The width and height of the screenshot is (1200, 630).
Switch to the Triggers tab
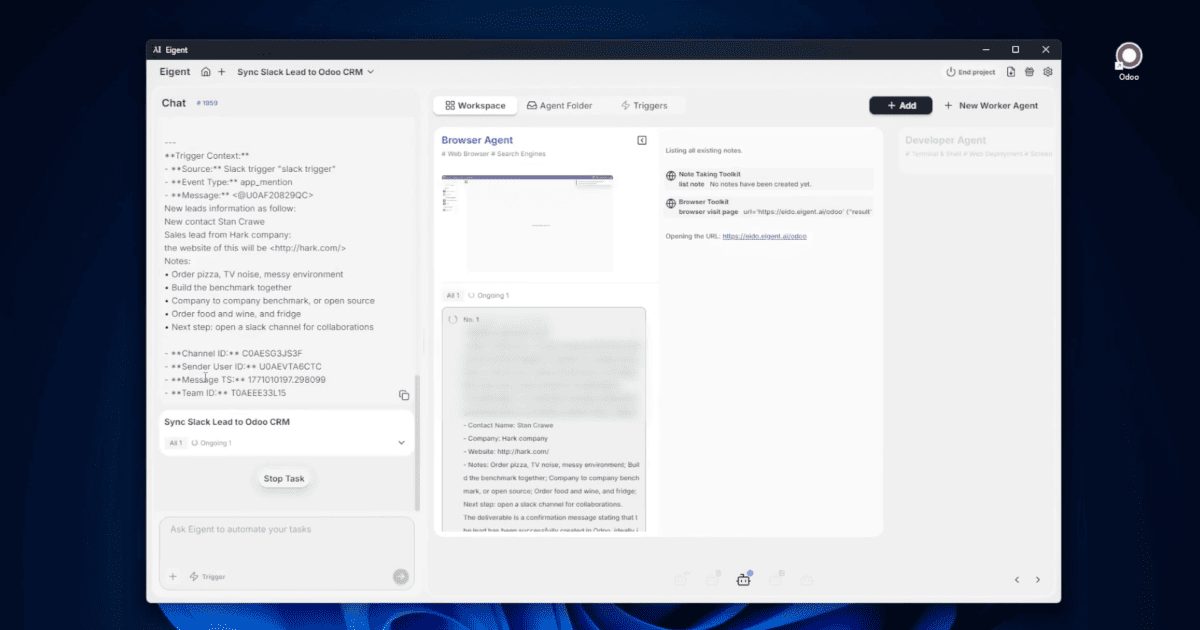644,105
